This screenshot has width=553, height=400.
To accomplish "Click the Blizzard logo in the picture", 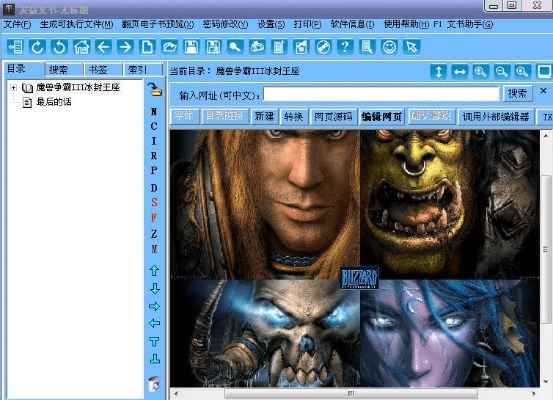I will pyautogui.click(x=359, y=278).
